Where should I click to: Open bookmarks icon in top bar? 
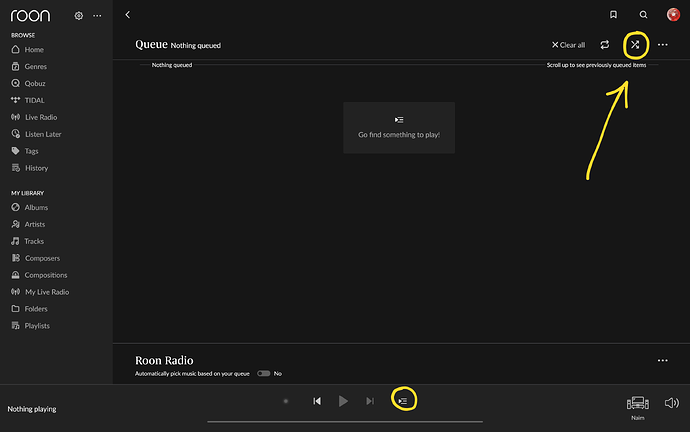click(613, 15)
